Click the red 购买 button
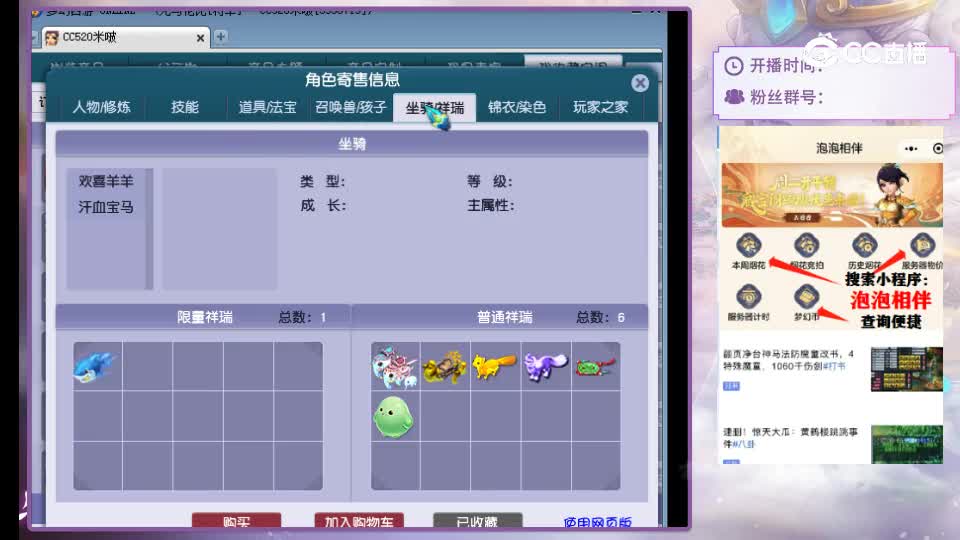The height and width of the screenshot is (540, 960). 236,520
